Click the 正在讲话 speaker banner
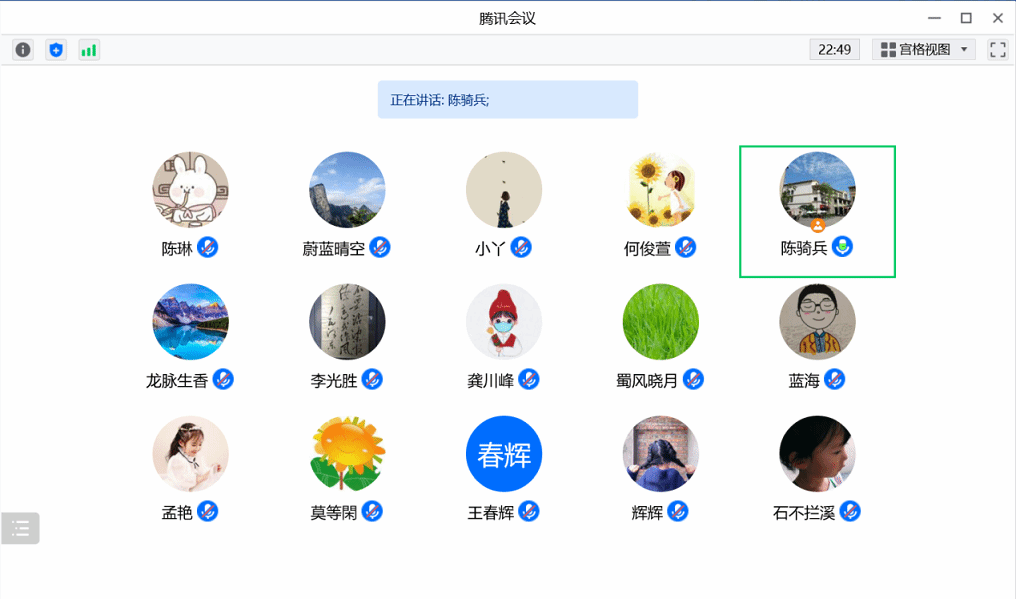1016x599 pixels. click(507, 100)
